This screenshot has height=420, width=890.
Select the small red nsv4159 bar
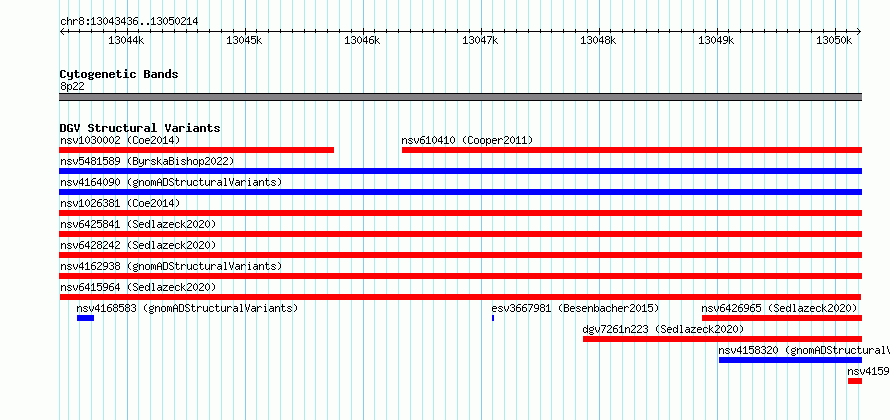(855, 381)
